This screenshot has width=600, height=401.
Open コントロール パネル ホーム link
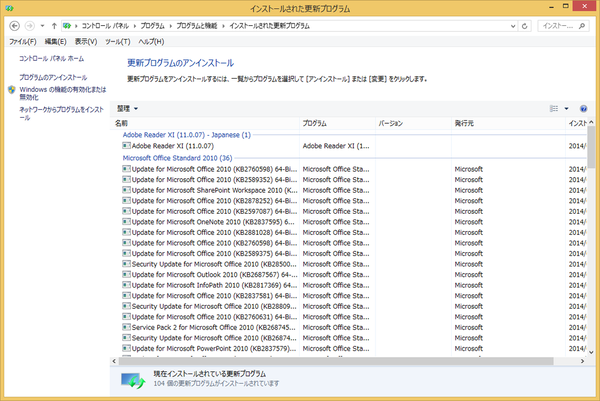(x=52, y=59)
